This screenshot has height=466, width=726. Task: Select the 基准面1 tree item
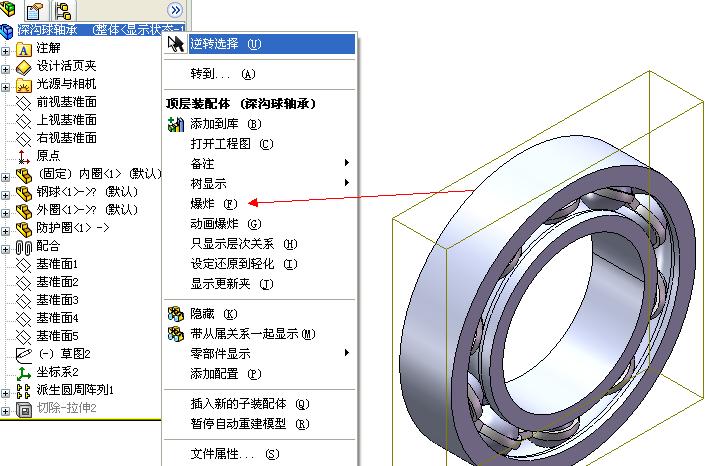pyautogui.click(x=57, y=264)
